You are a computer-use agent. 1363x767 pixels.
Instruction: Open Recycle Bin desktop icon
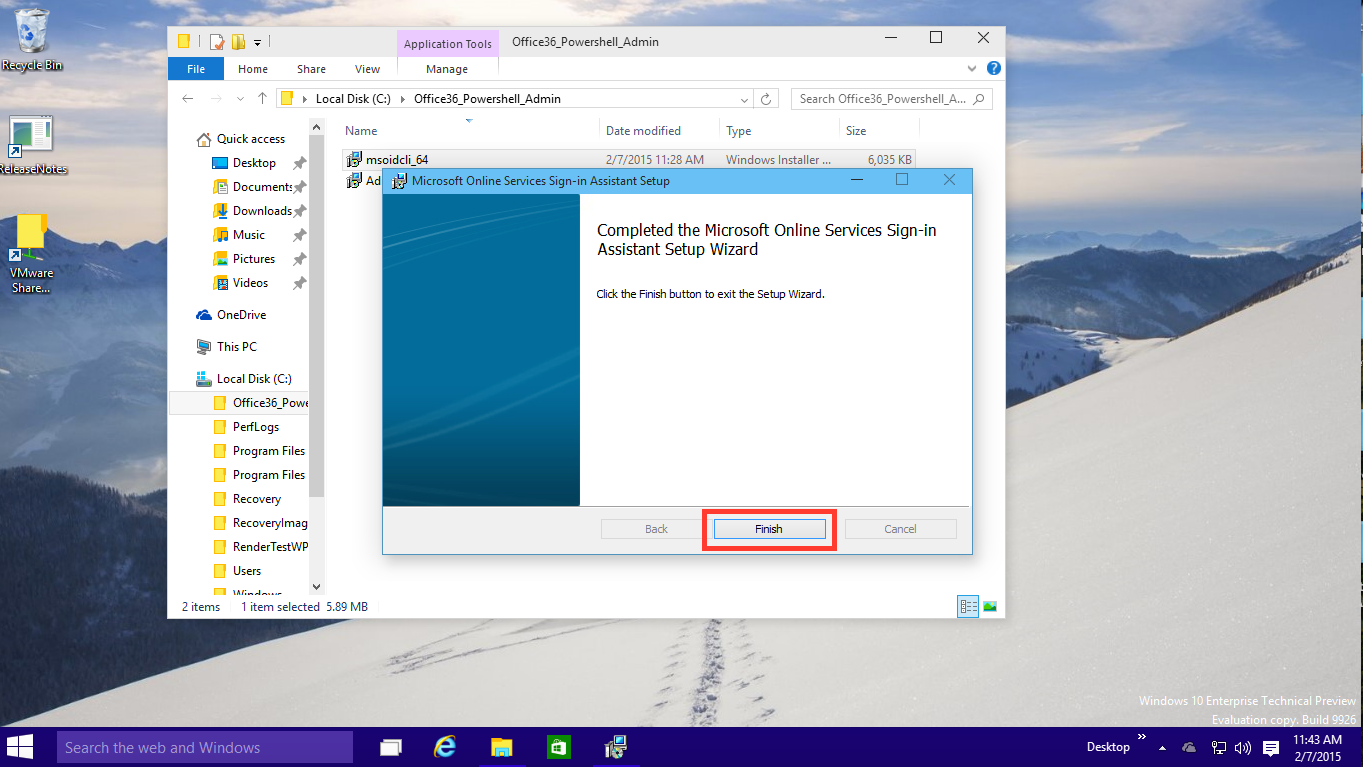[x=32, y=40]
